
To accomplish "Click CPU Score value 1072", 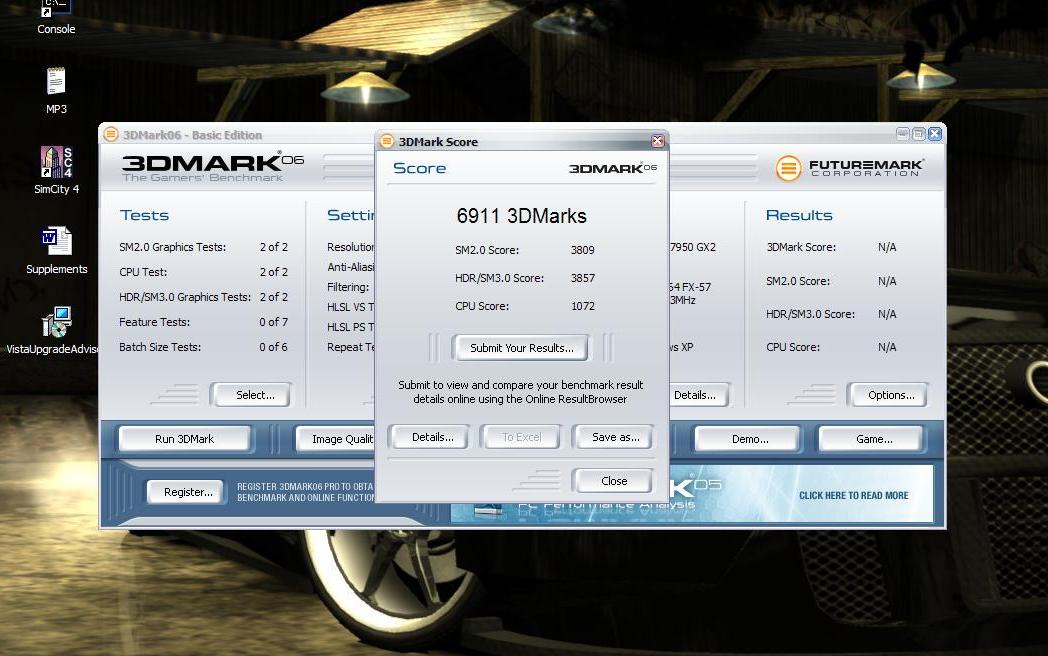I will [583, 306].
